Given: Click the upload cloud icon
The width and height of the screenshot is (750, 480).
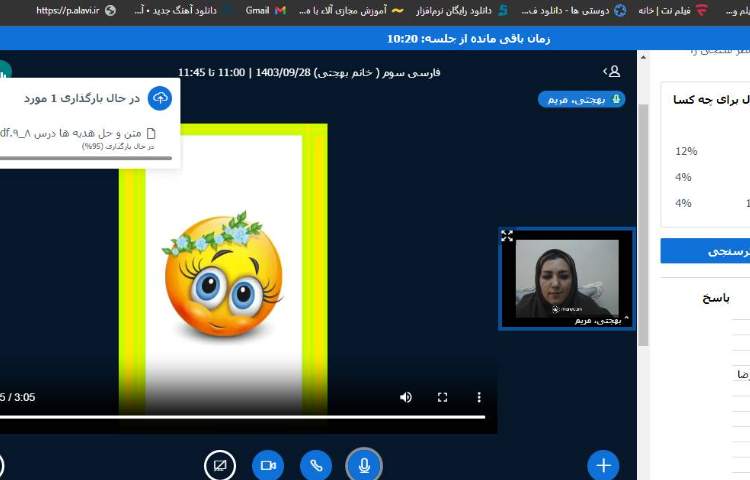Looking at the screenshot, I should [x=160, y=98].
